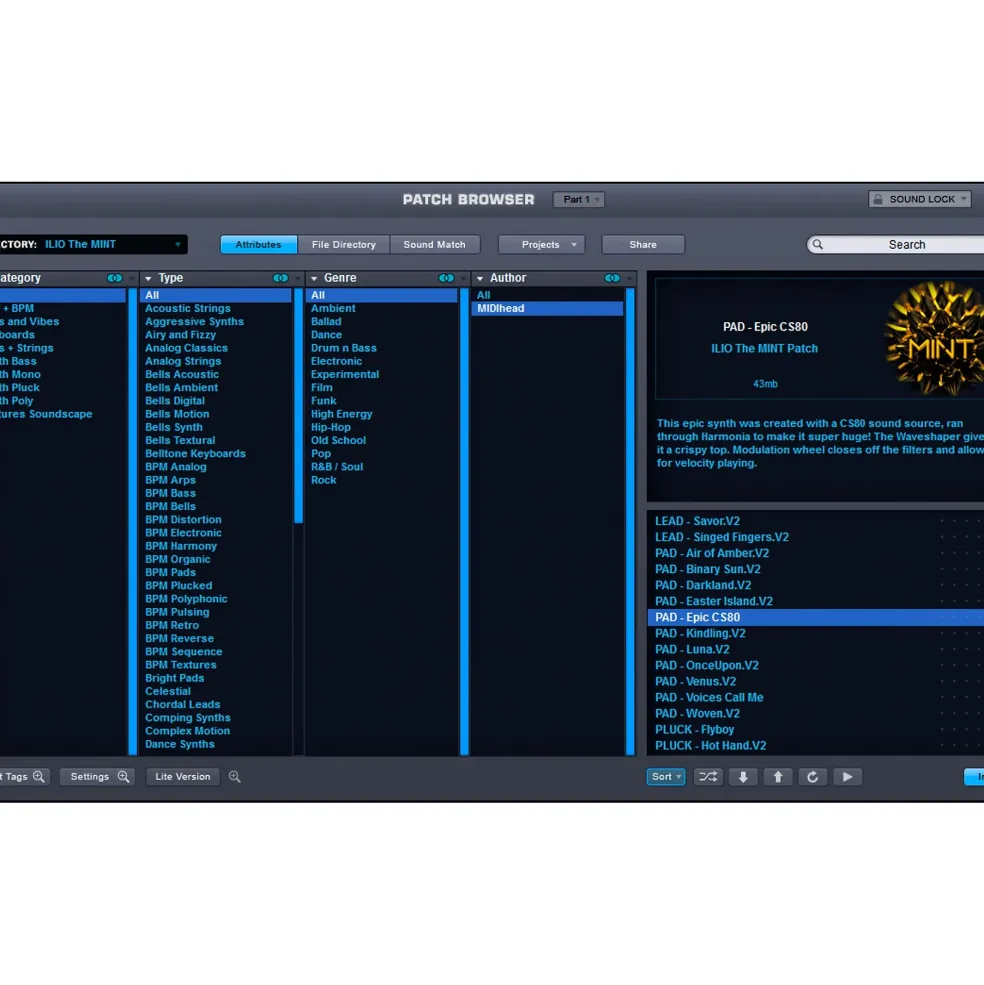
Task: Select MIDIhead author
Action: coord(547,308)
